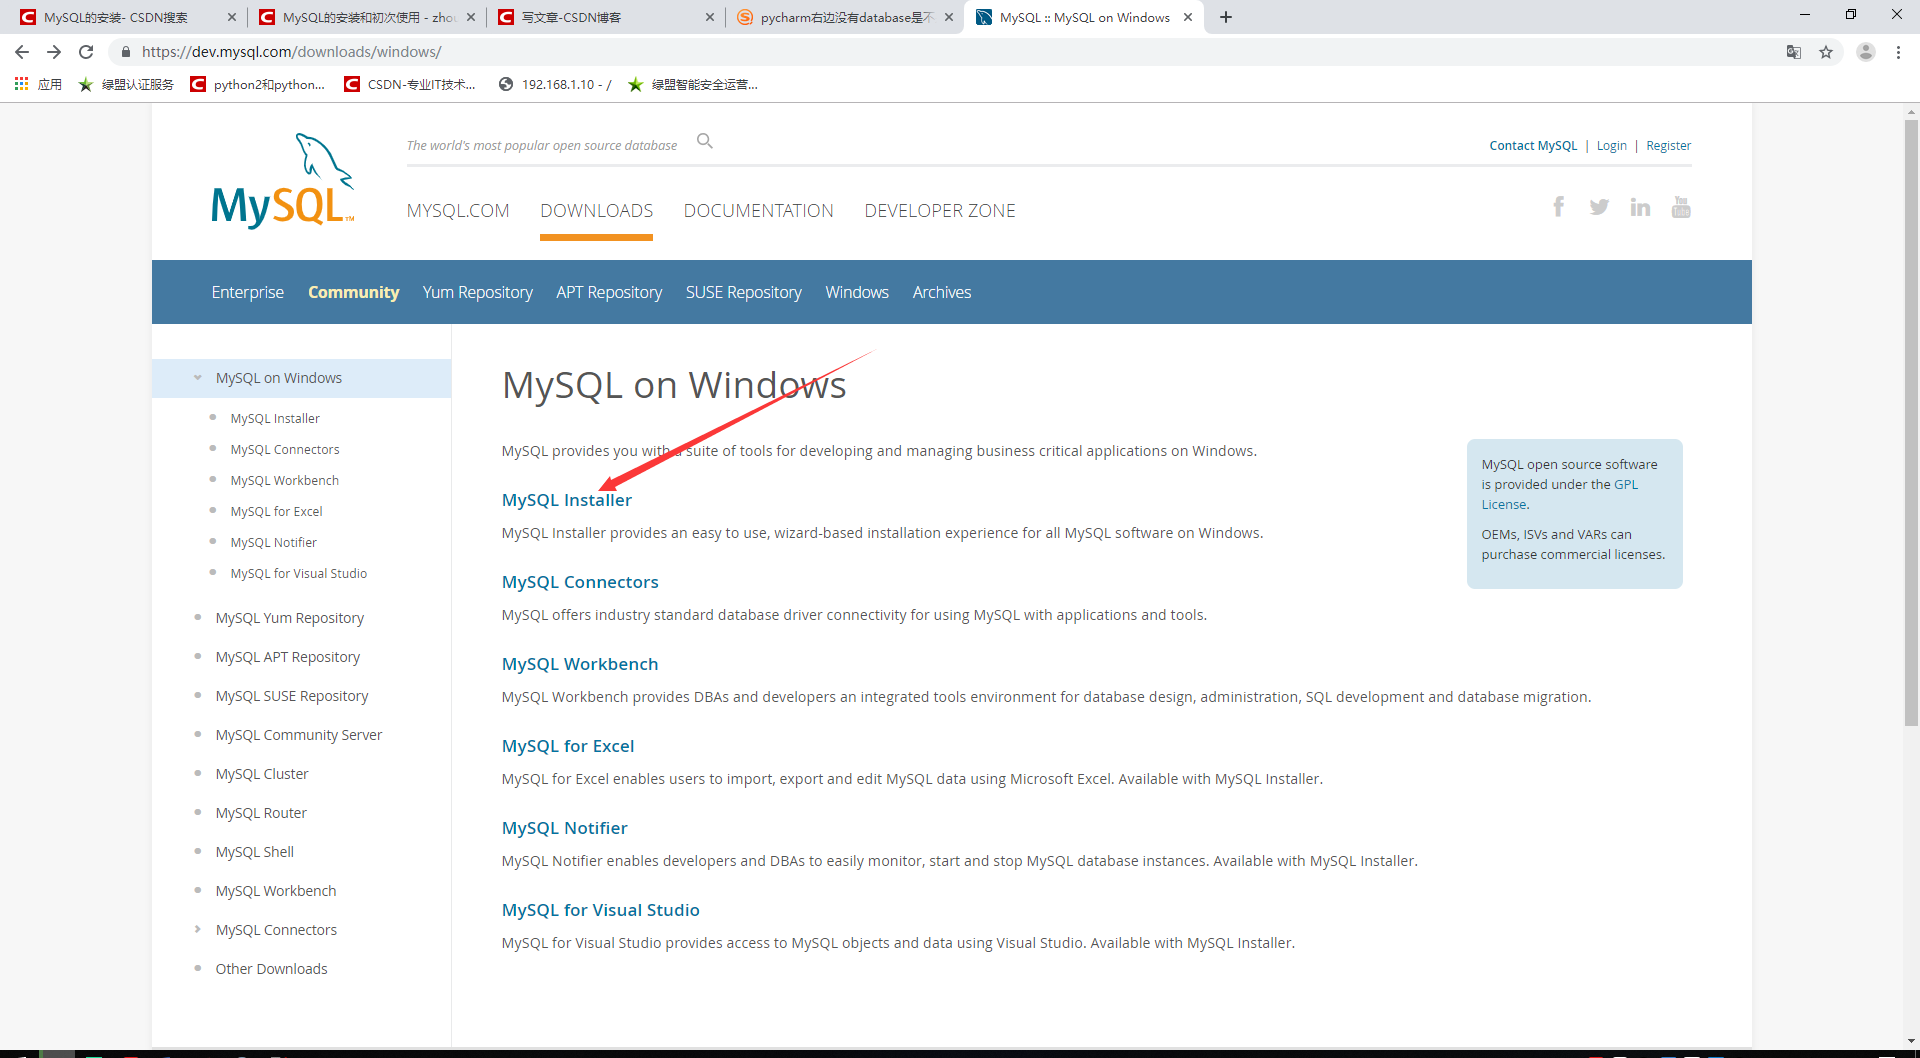This screenshot has height=1058, width=1920.
Task: Open the DOWNLOADS navigation item
Action: coord(596,211)
